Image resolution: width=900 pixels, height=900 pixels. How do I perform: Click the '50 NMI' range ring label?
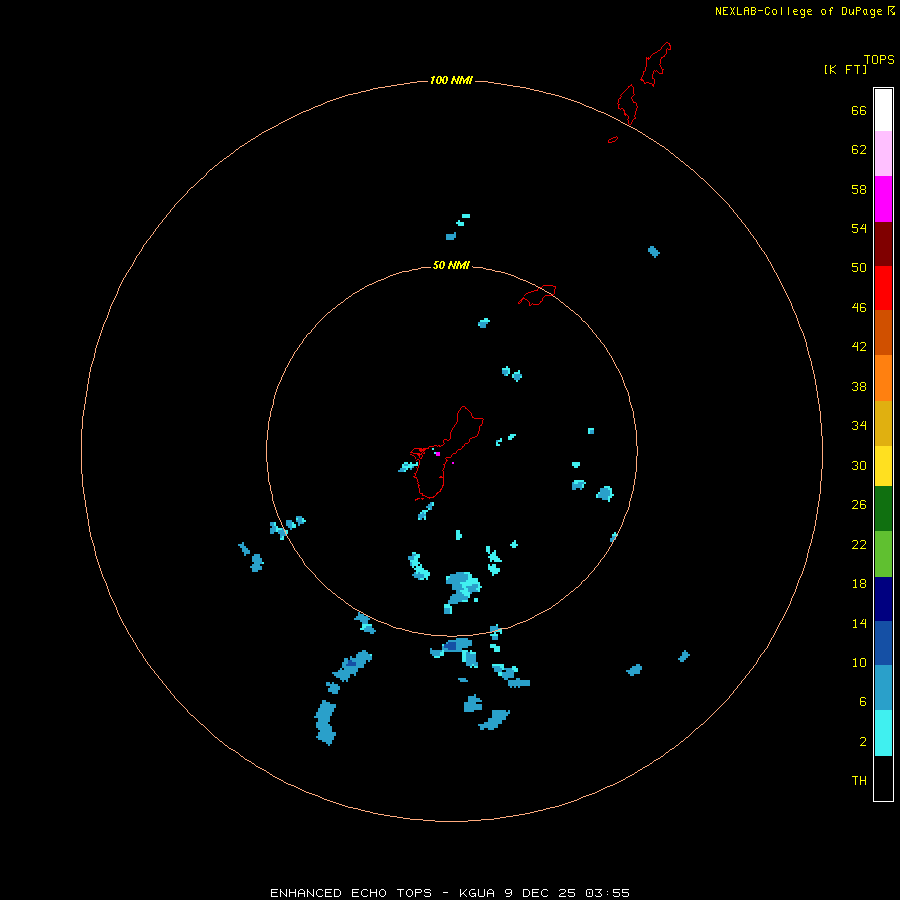click(451, 265)
